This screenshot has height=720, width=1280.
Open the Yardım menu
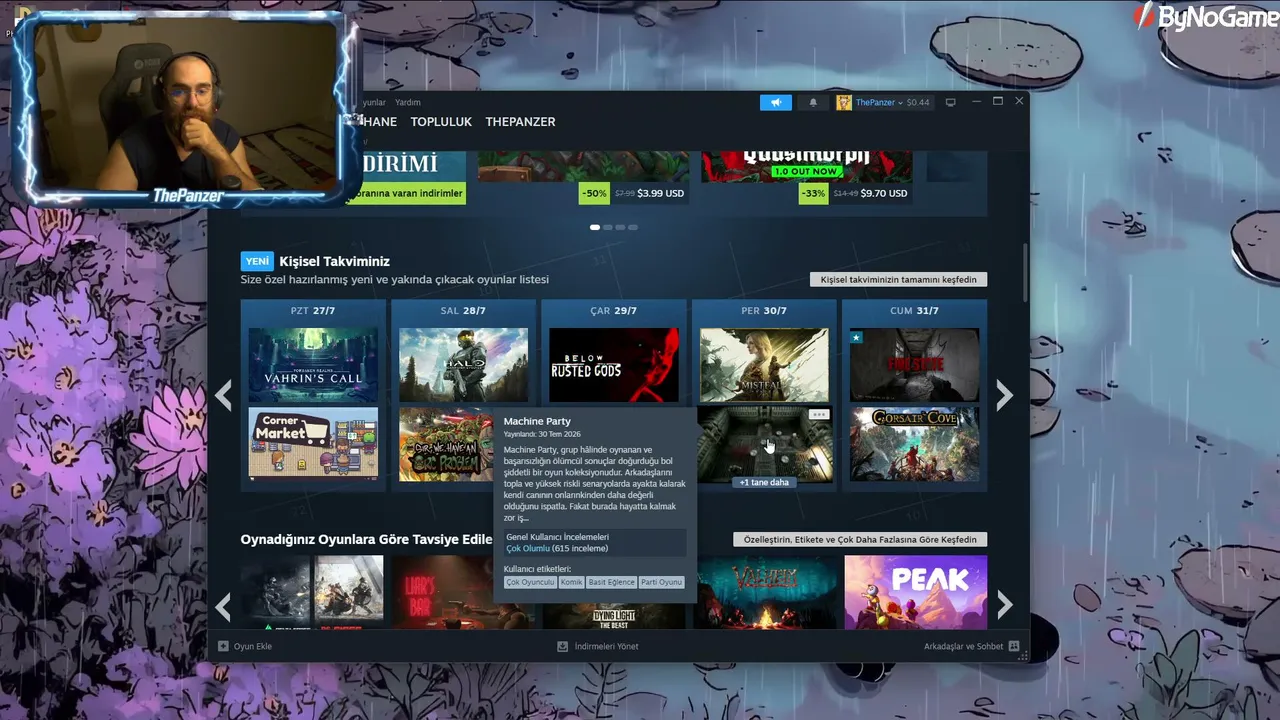tap(408, 102)
